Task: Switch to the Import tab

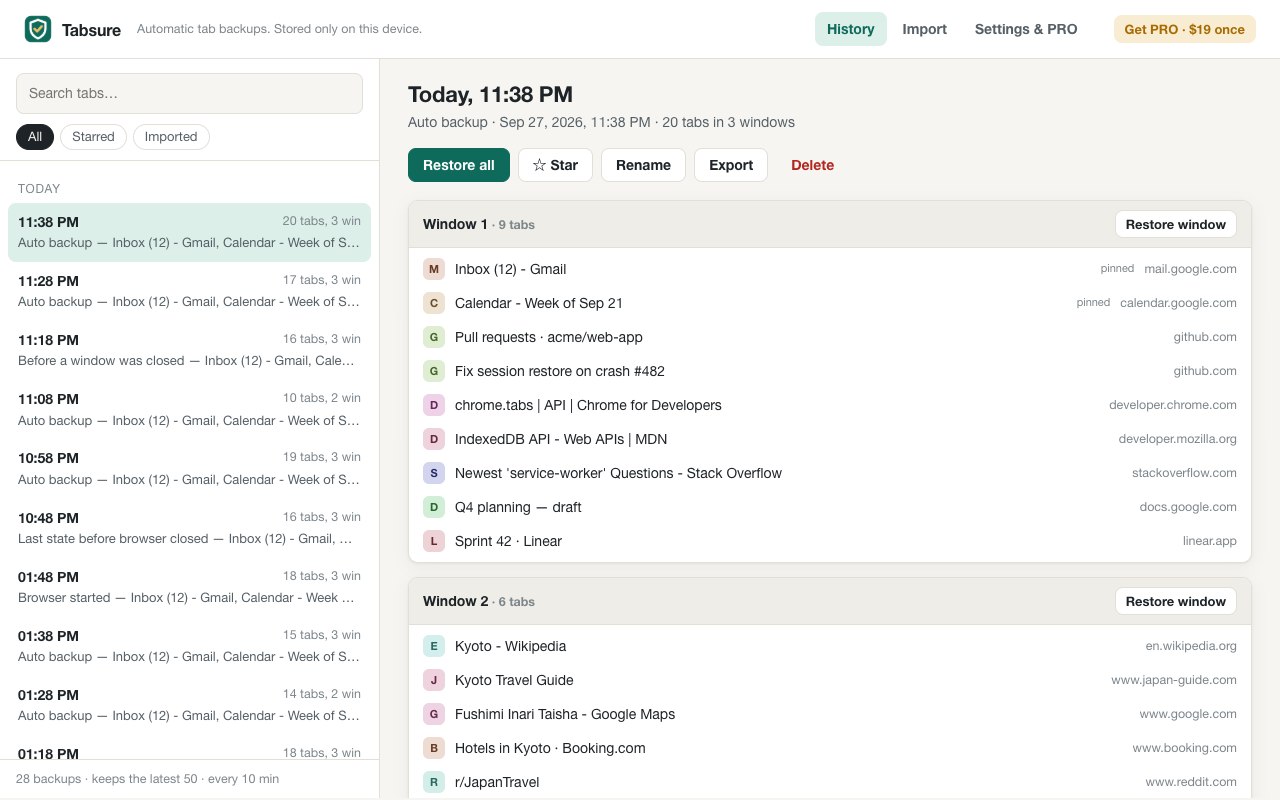Action: (925, 29)
